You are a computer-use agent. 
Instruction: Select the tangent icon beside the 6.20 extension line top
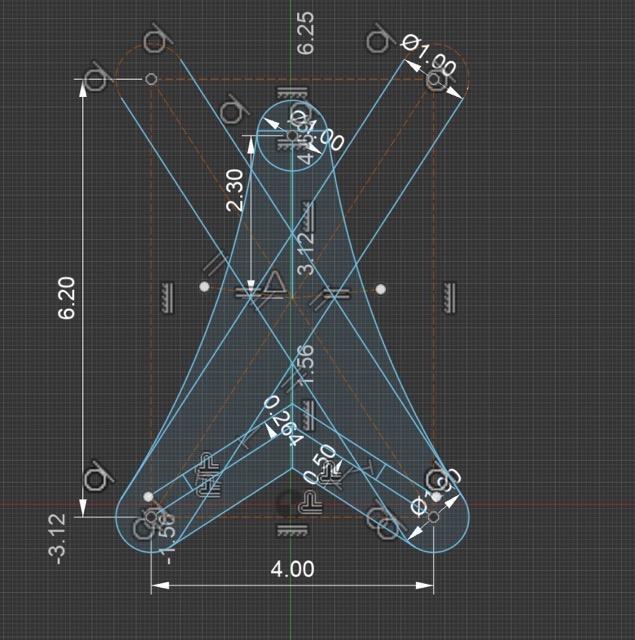click(97, 75)
